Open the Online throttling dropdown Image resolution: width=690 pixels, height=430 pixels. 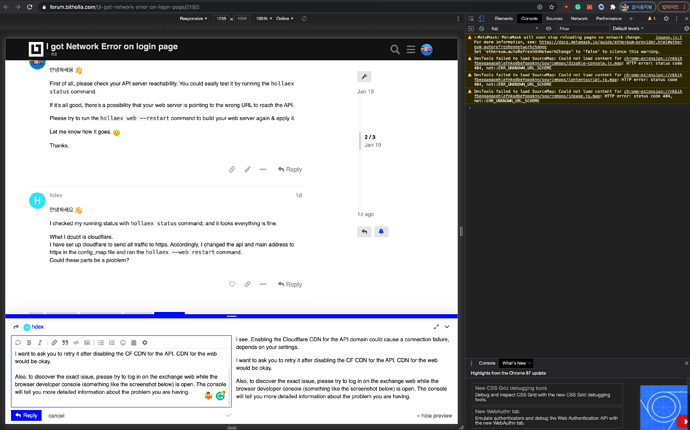point(285,18)
